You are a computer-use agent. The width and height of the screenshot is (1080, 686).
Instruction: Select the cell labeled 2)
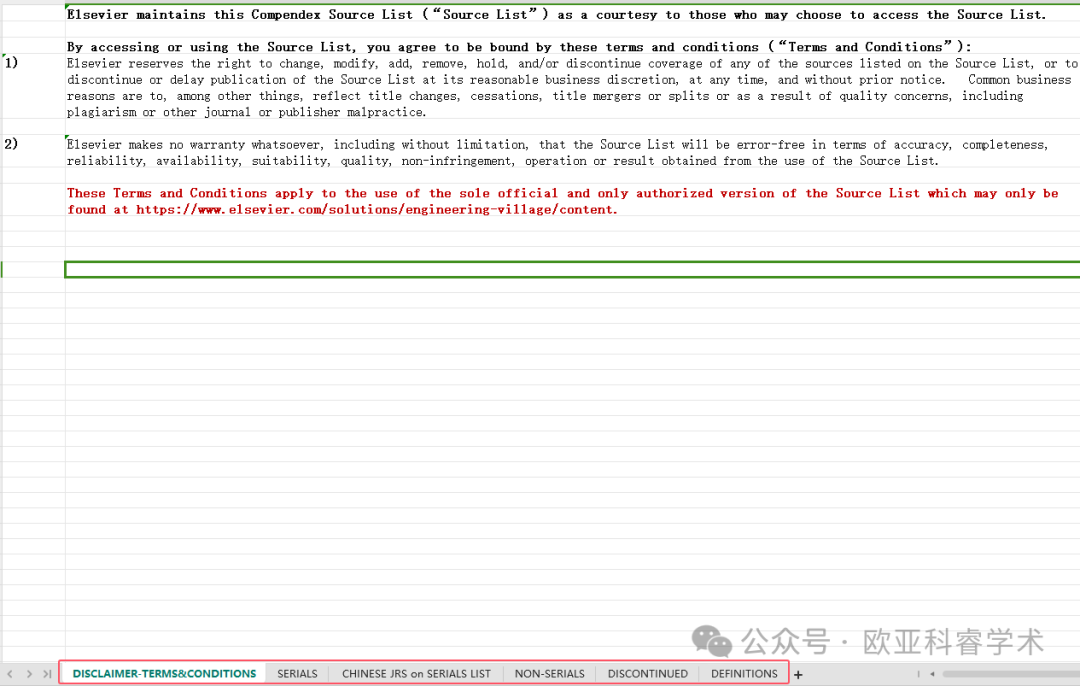[33, 152]
